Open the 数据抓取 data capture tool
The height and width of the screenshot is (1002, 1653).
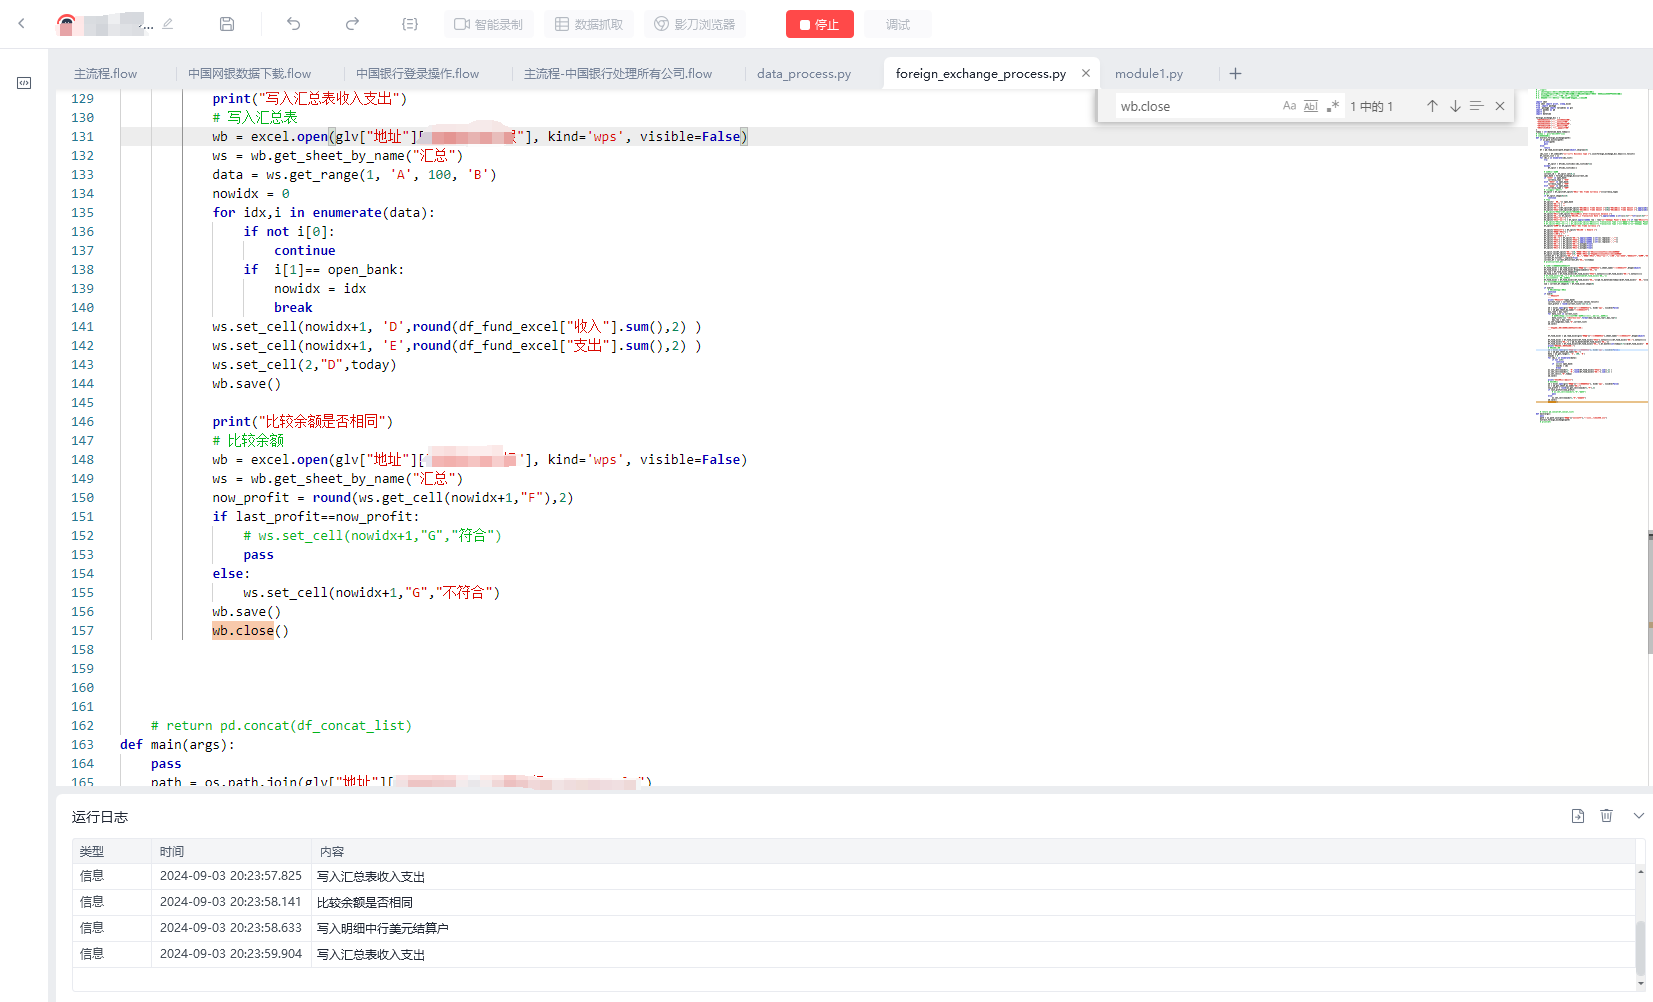click(589, 24)
